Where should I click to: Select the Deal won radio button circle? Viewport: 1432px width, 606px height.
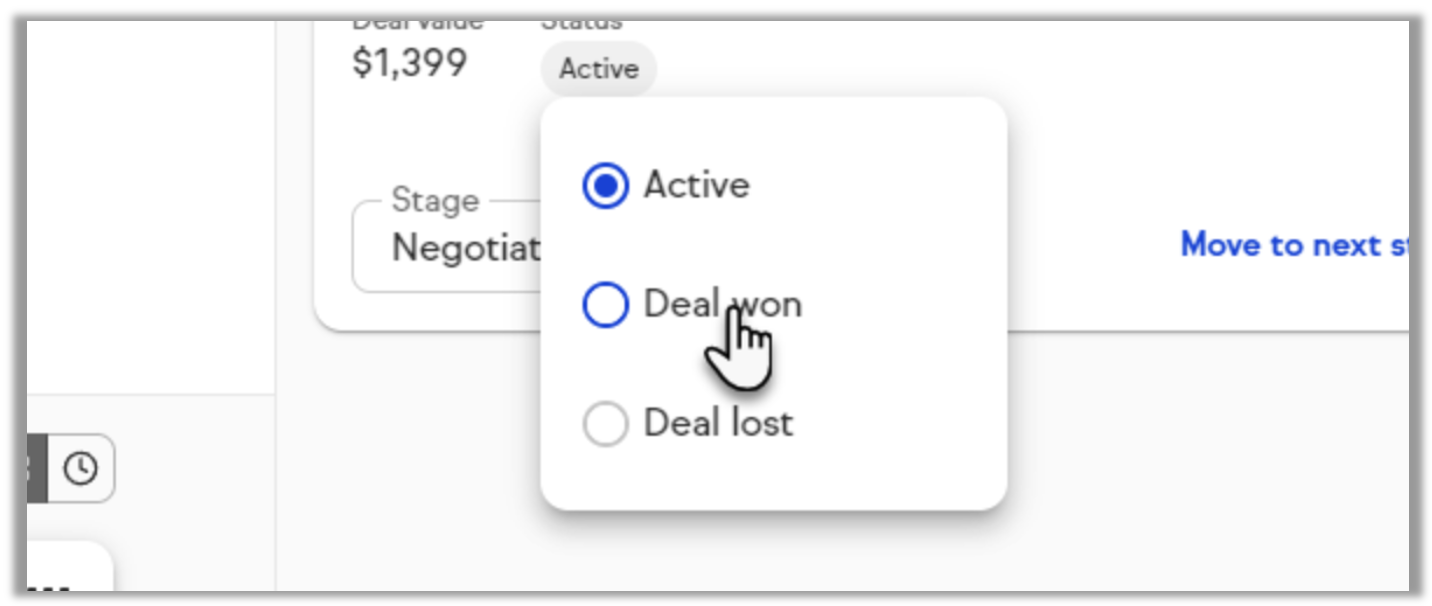(605, 305)
